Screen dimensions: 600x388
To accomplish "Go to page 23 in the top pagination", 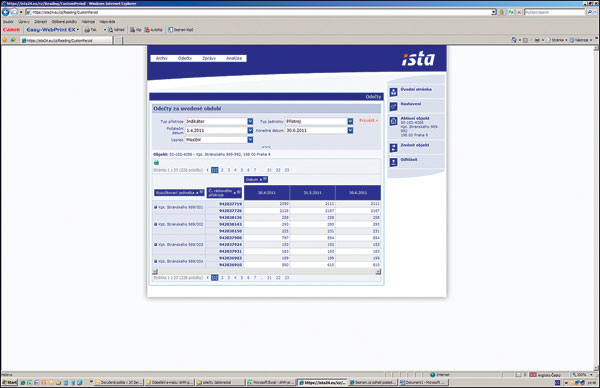I will pyautogui.click(x=287, y=170).
